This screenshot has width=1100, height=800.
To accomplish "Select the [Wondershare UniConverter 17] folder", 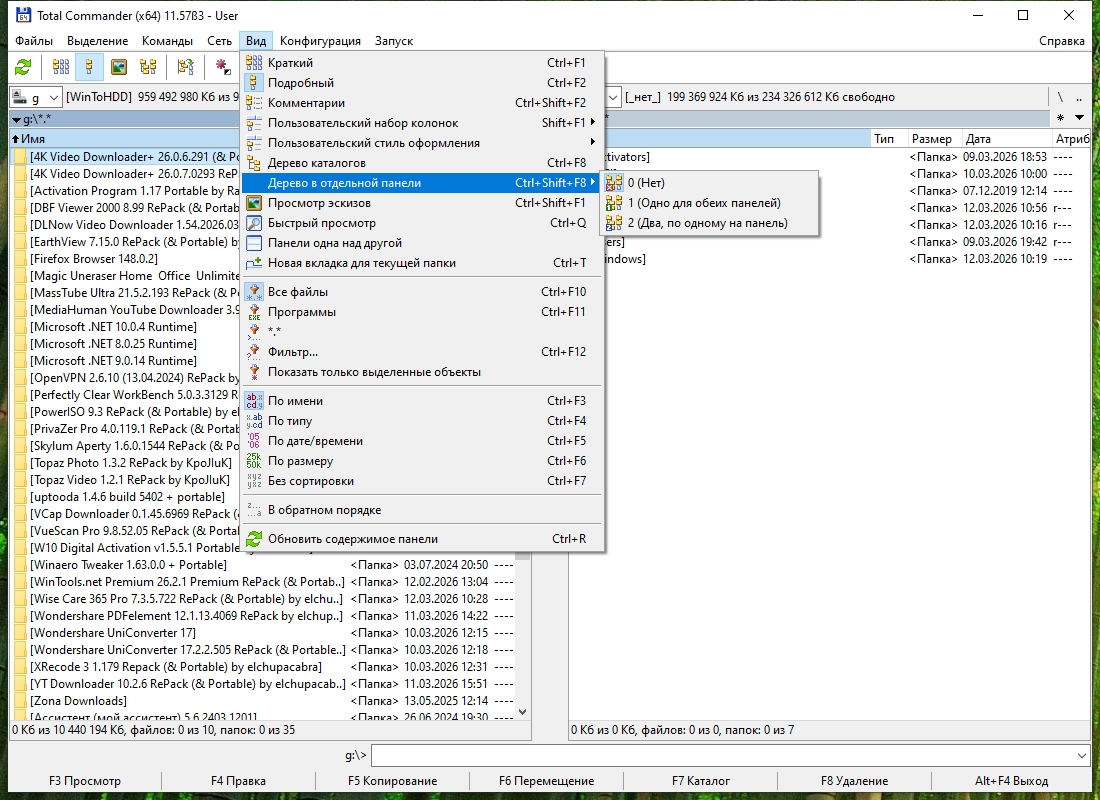I will (113, 633).
